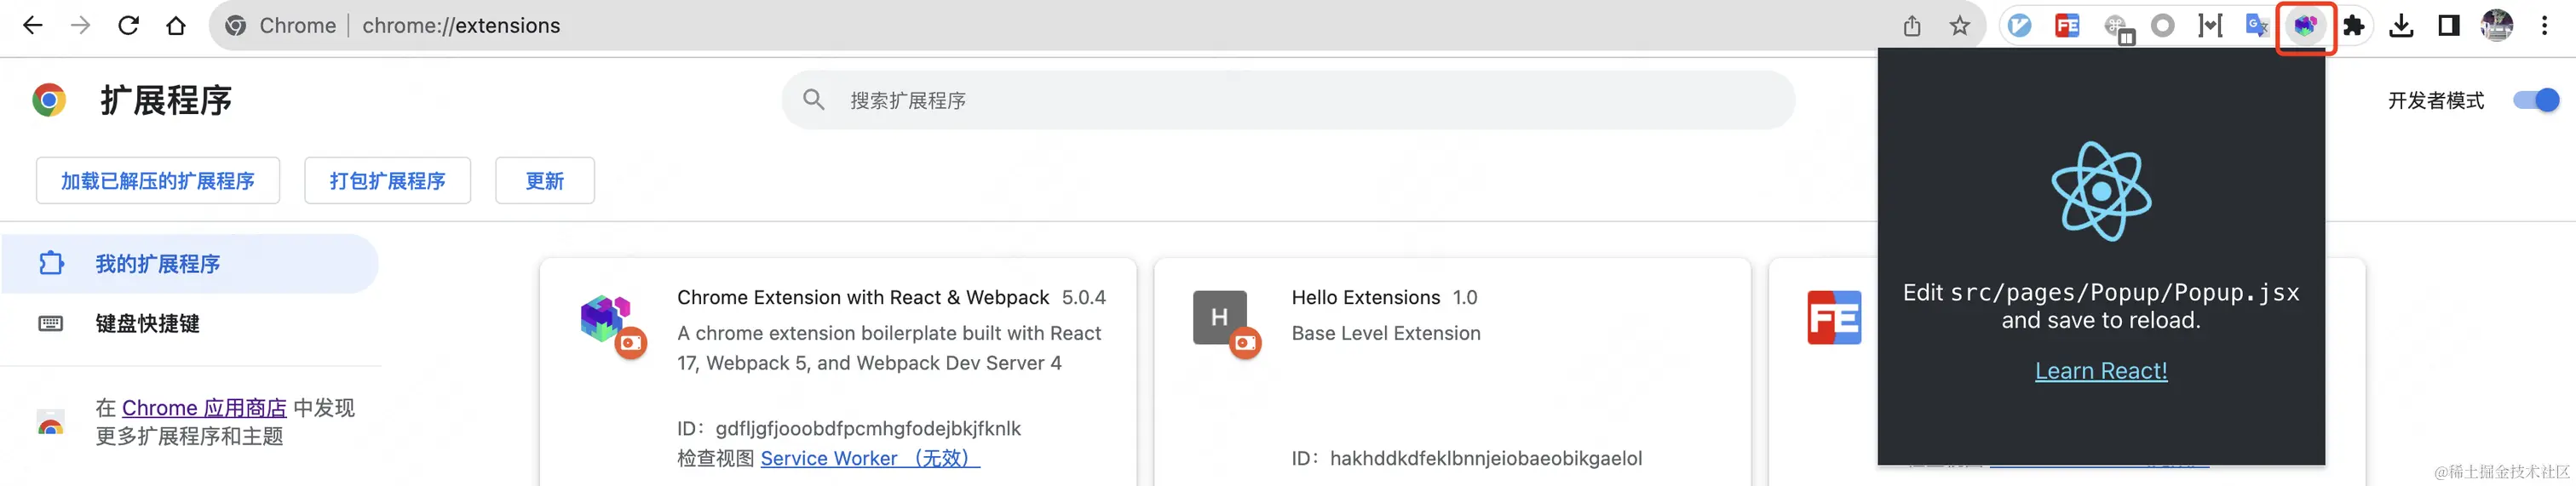Open the Extensions puzzle piece menu
This screenshot has height=486, width=2576.
pyautogui.click(x=2353, y=25)
